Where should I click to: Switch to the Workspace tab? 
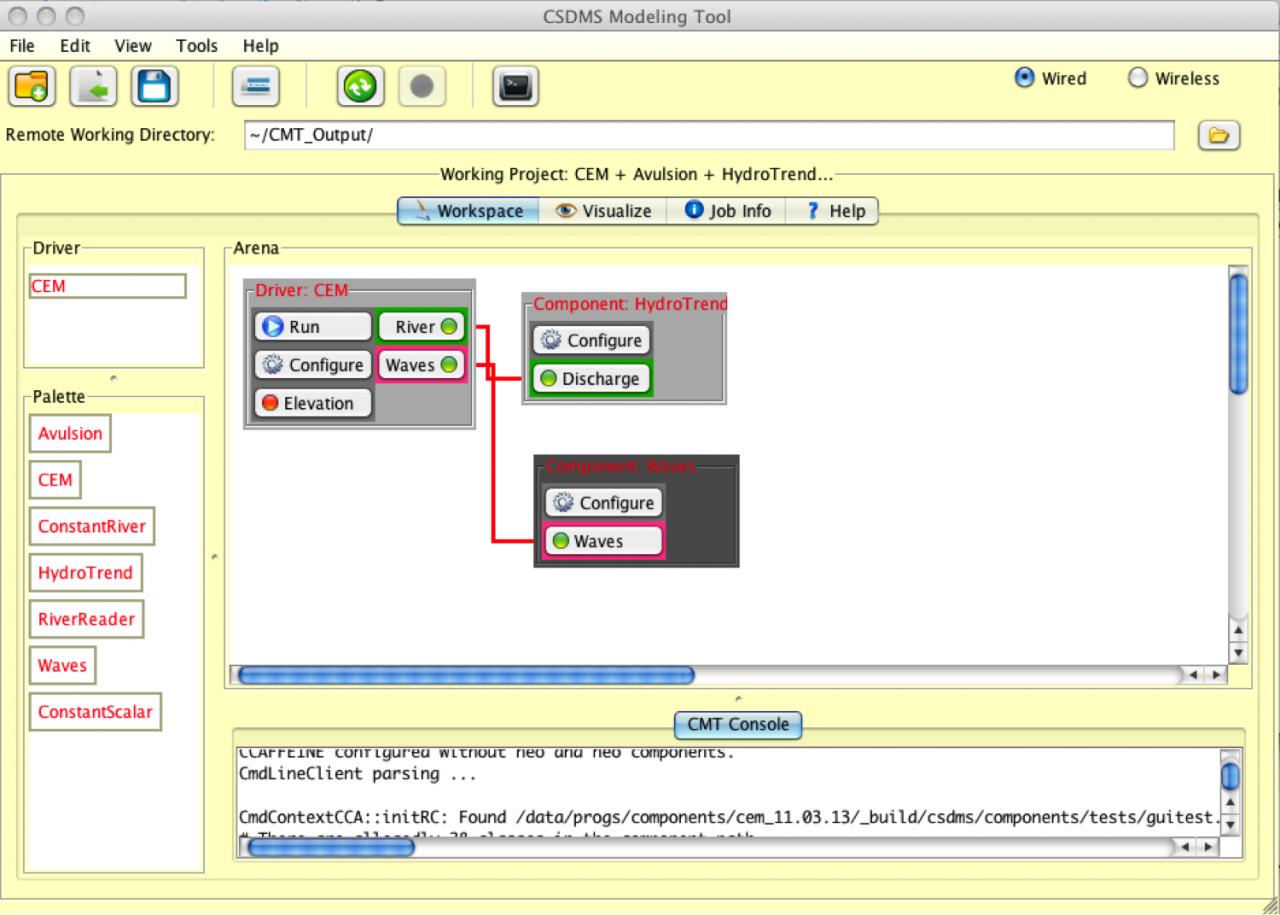[468, 211]
